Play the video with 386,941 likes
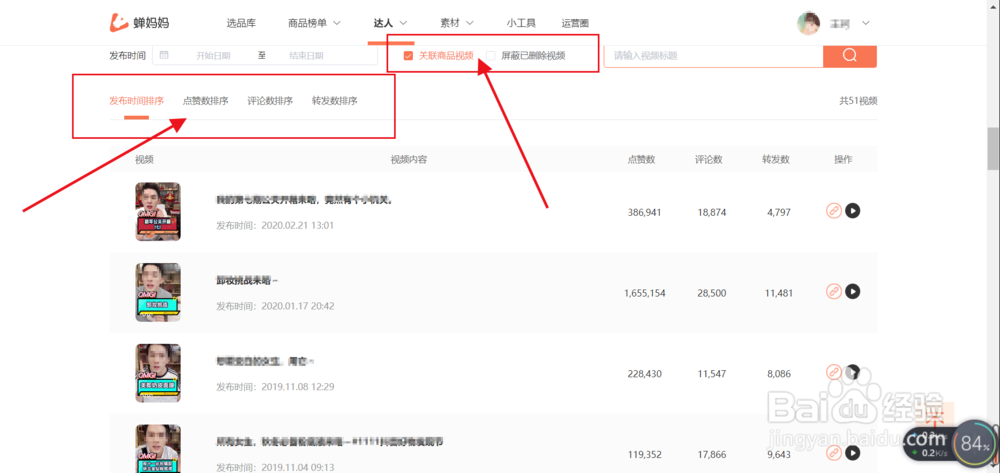 click(853, 211)
